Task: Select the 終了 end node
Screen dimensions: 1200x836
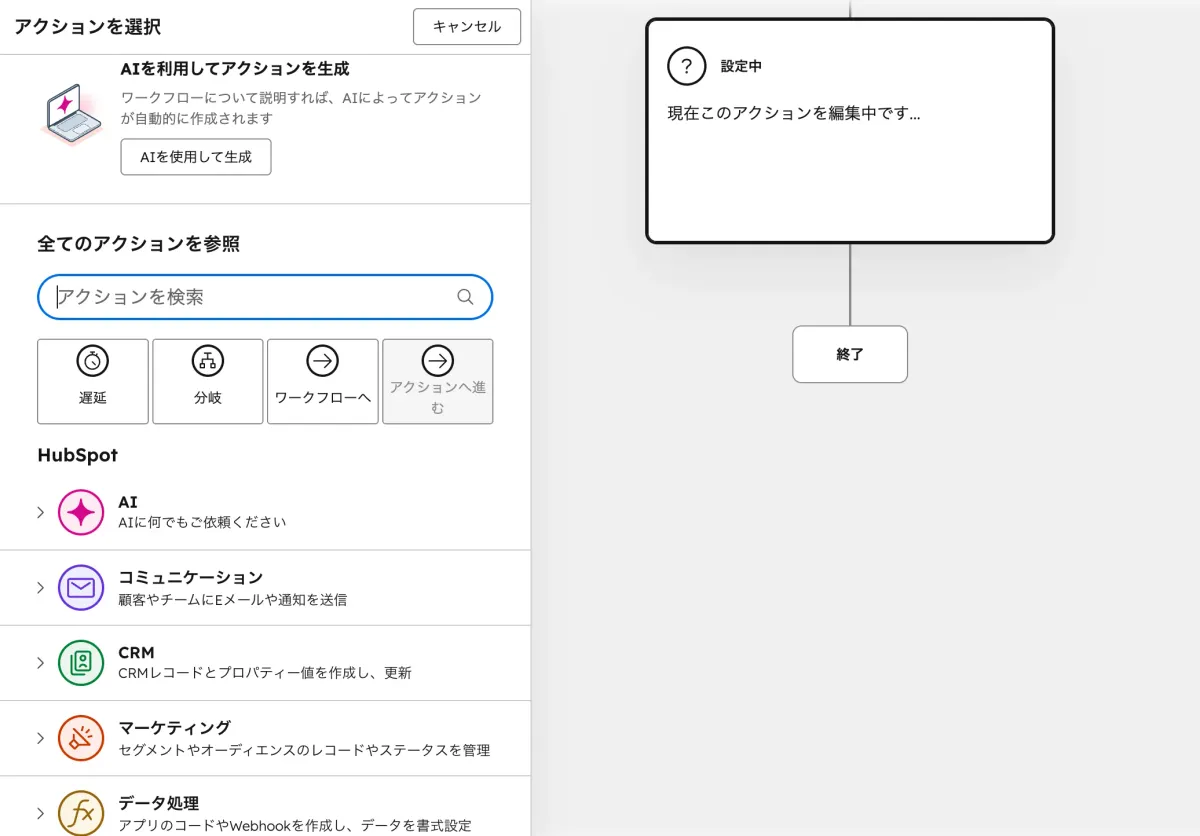Action: [849, 354]
